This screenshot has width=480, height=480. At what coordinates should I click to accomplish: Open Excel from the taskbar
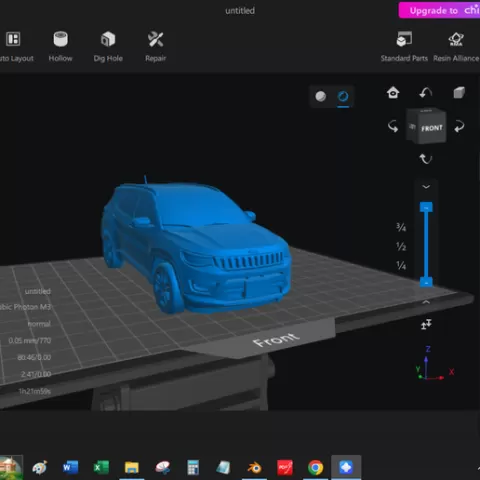point(101,467)
